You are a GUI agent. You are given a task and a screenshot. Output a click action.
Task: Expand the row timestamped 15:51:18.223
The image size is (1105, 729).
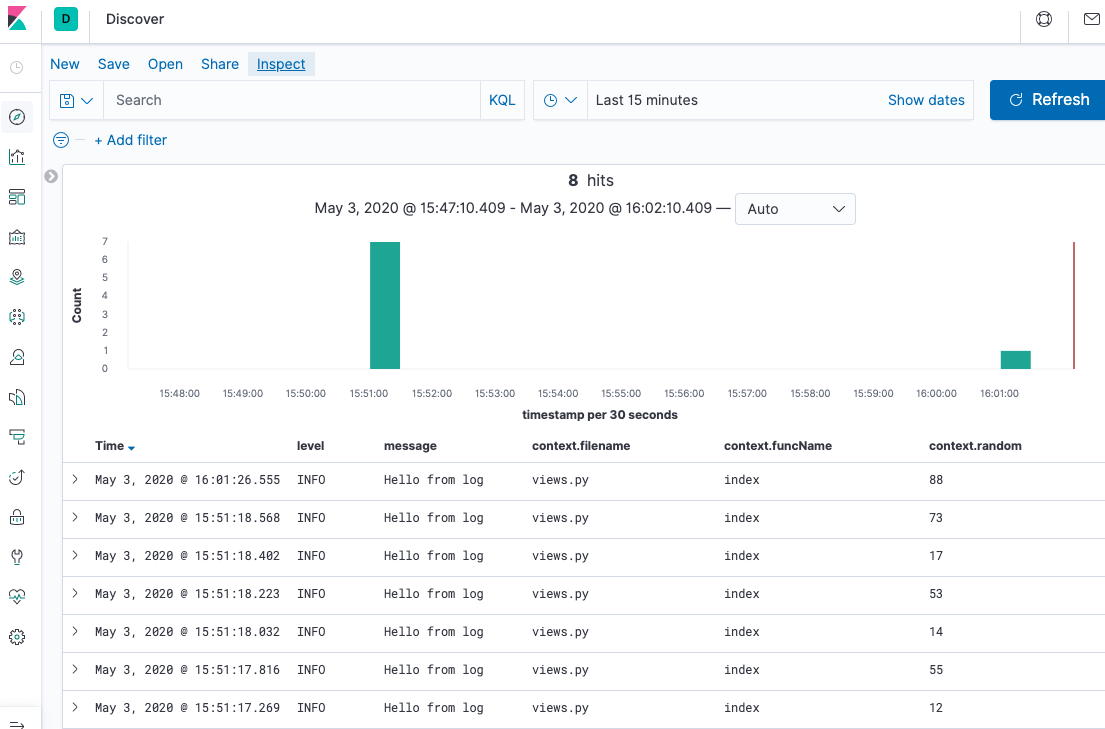[75, 594]
